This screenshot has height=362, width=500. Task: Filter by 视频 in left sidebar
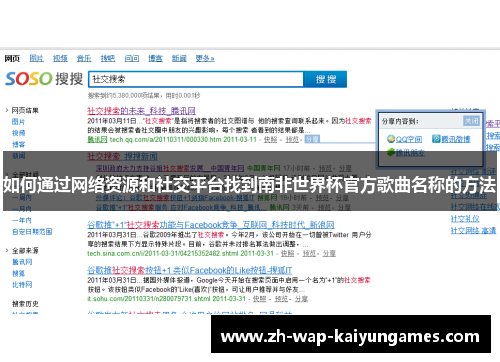tap(18, 133)
